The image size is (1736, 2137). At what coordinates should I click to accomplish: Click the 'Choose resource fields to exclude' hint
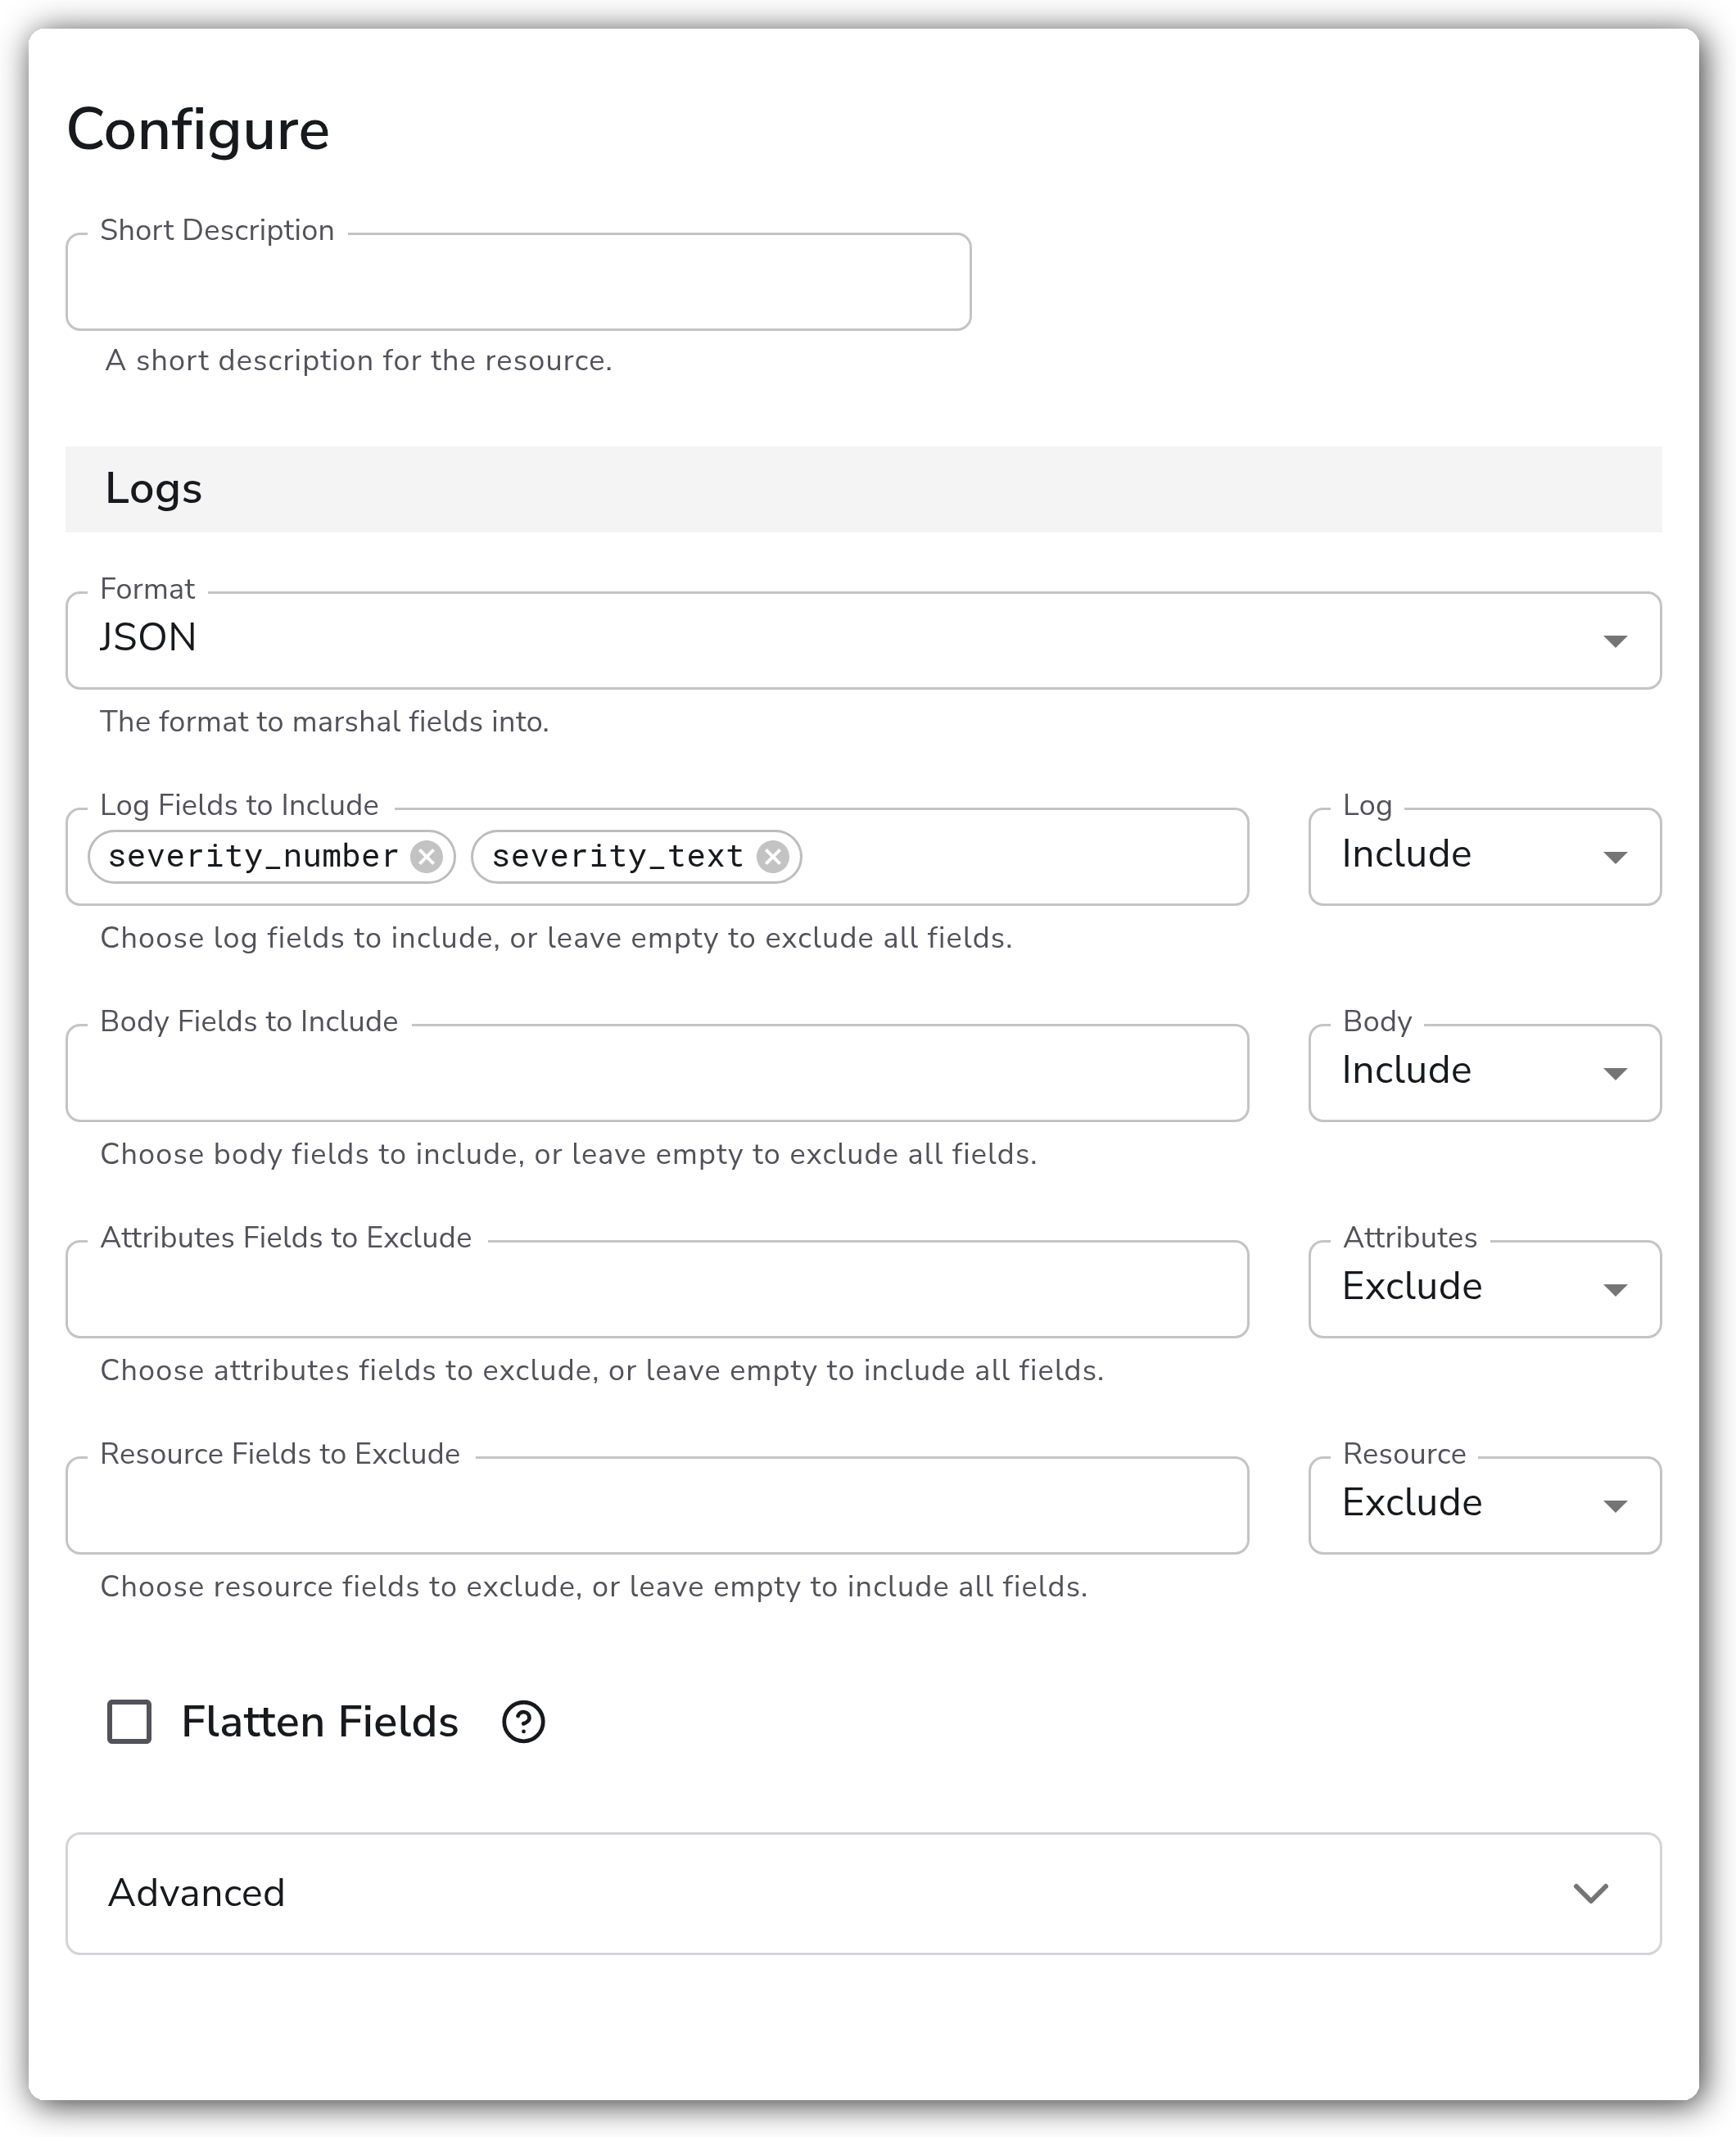tap(594, 1586)
